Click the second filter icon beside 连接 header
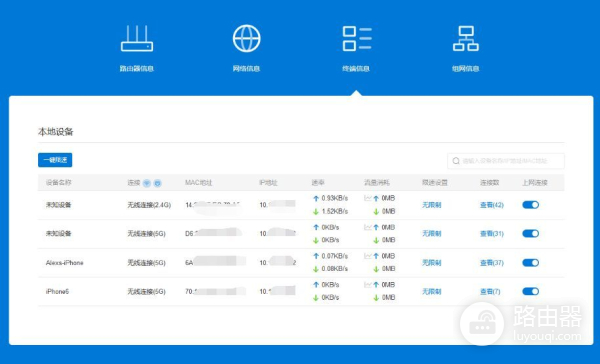 [157, 183]
